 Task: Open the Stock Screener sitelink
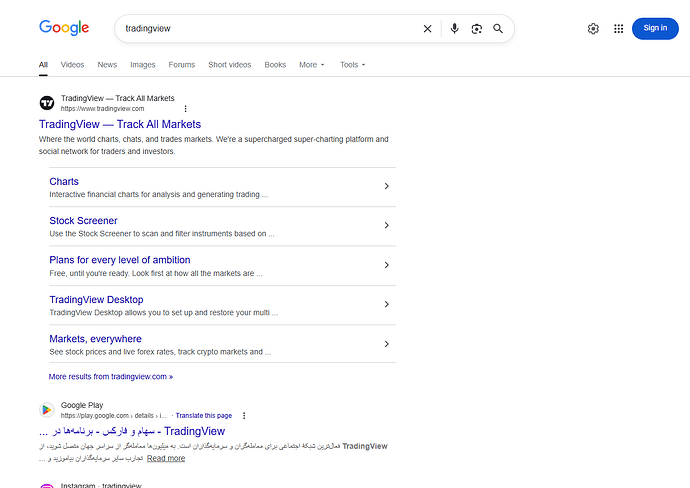83,220
